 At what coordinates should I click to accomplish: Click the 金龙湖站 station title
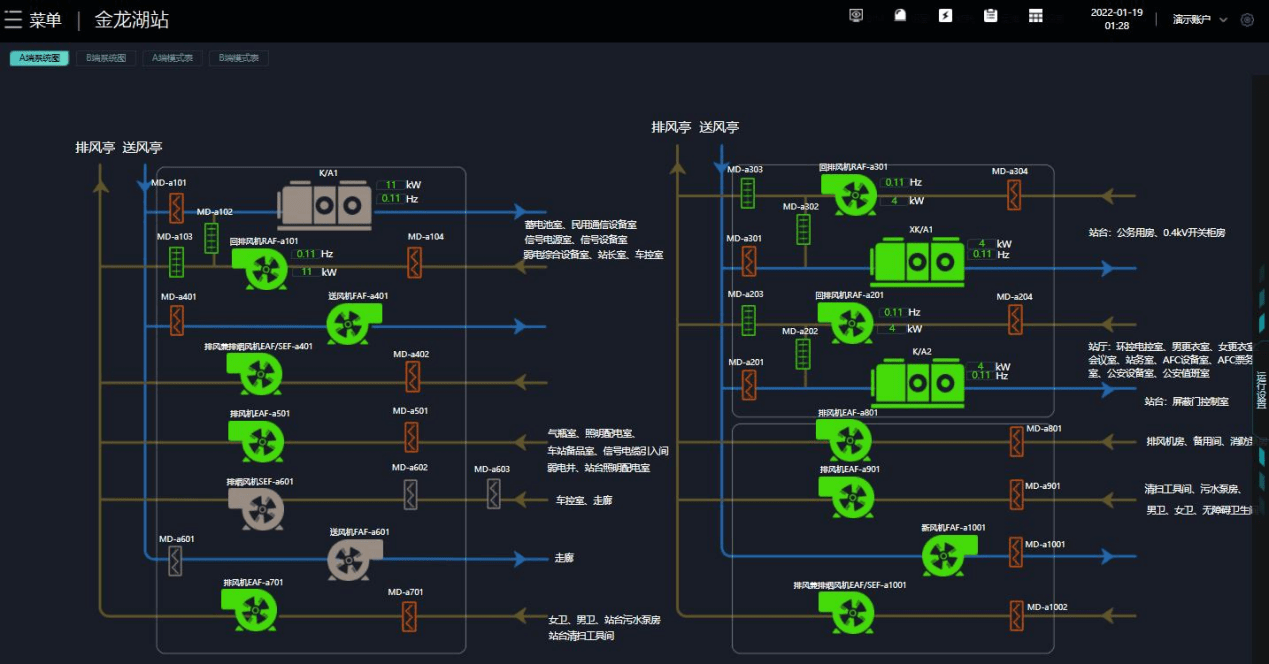[x=131, y=20]
